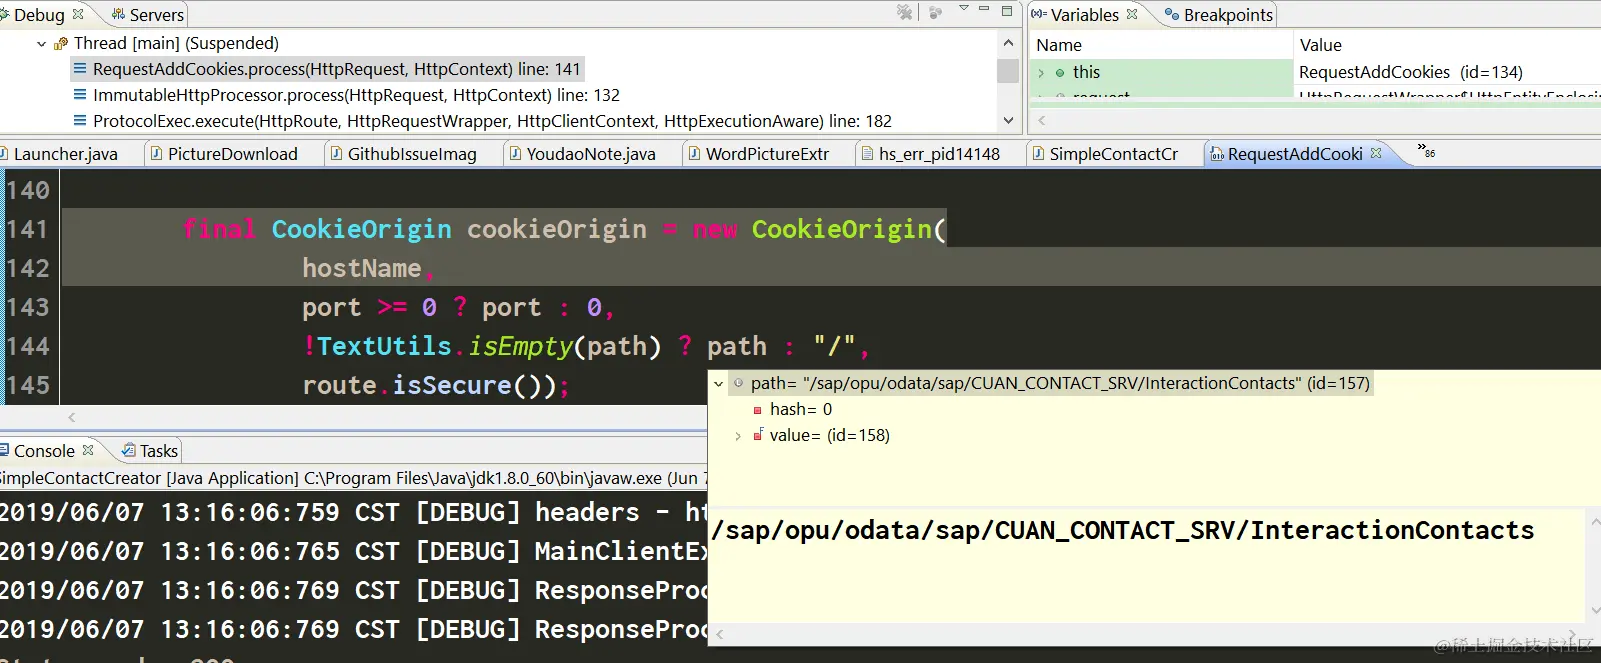Open the WordPictureExtr editor tab
Screen dimensions: 1601x663
(x=767, y=154)
